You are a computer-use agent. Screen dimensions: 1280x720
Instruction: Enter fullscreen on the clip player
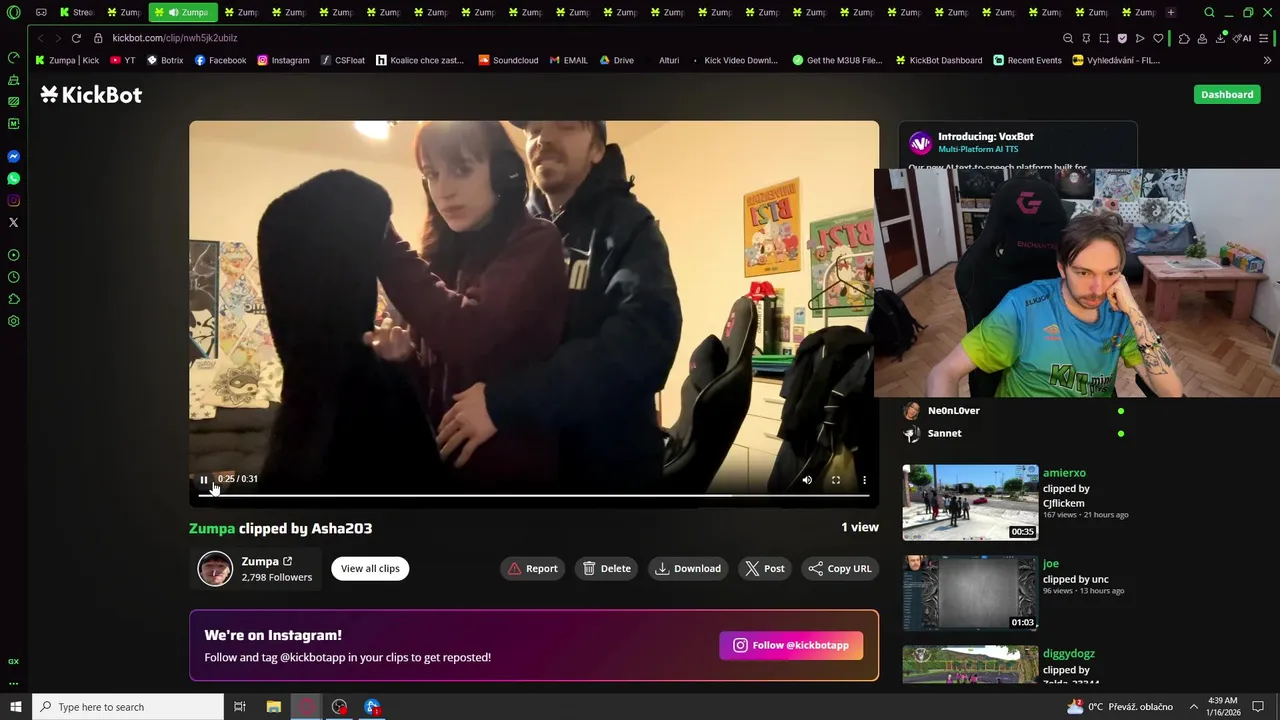tap(836, 480)
